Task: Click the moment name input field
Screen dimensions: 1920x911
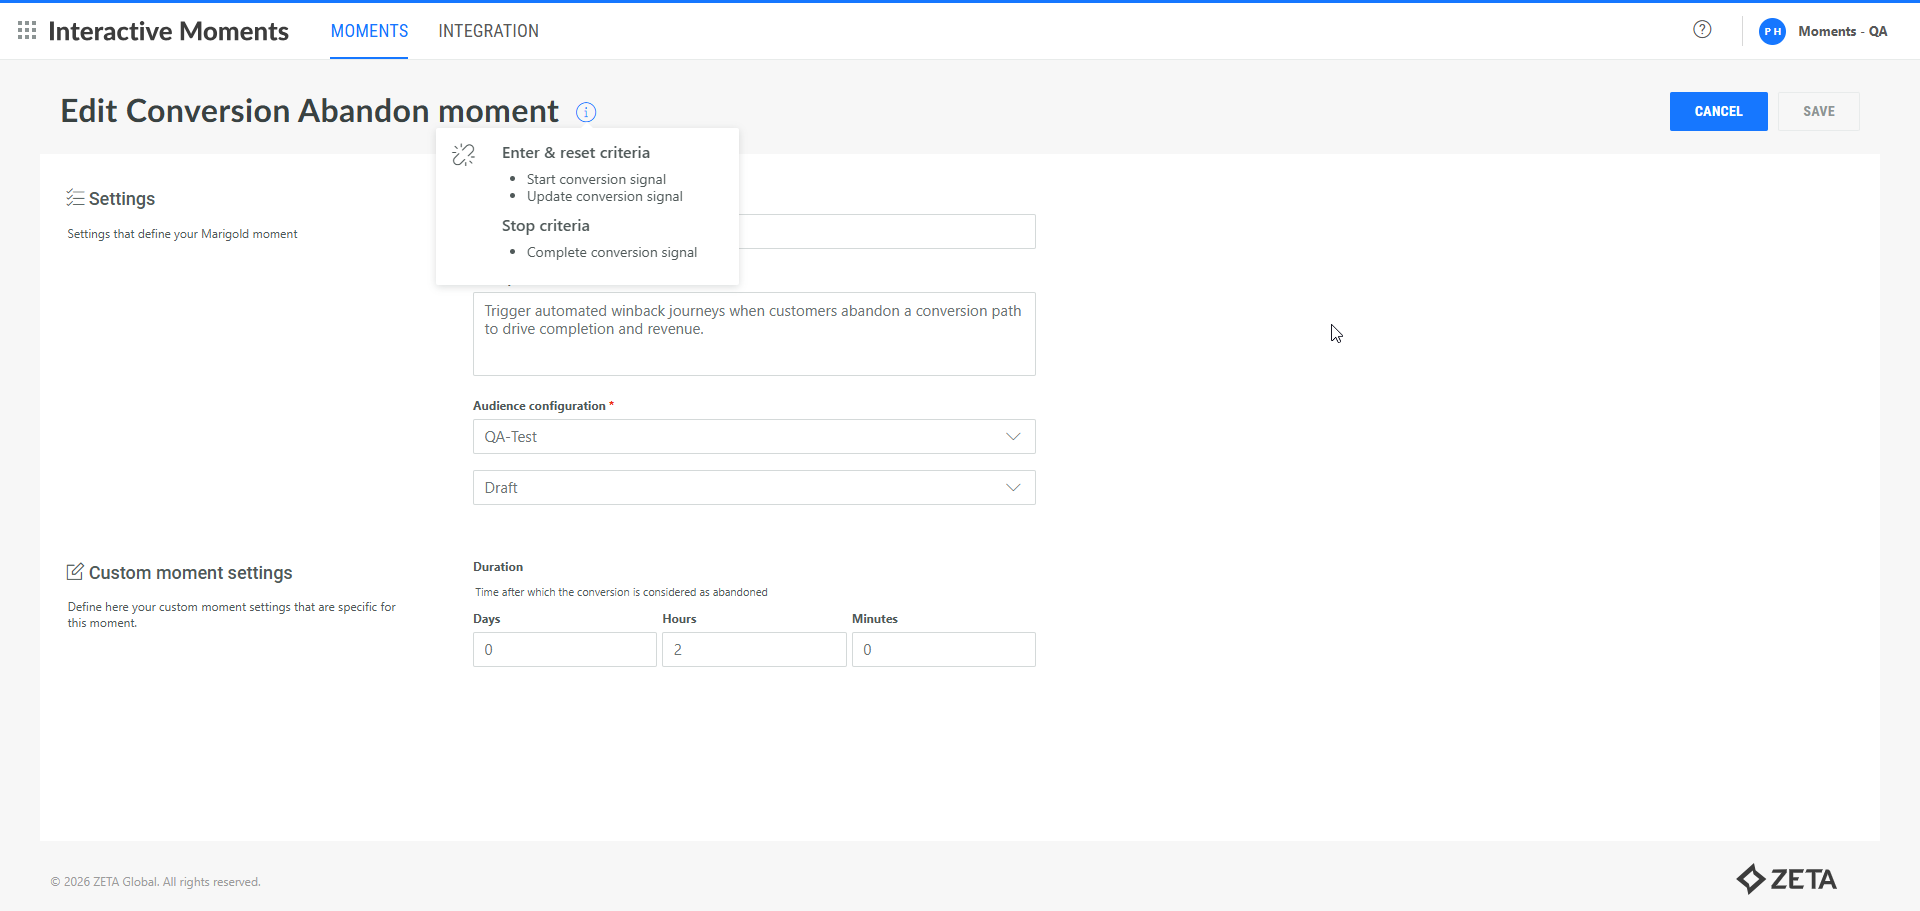Action: click(x=886, y=232)
